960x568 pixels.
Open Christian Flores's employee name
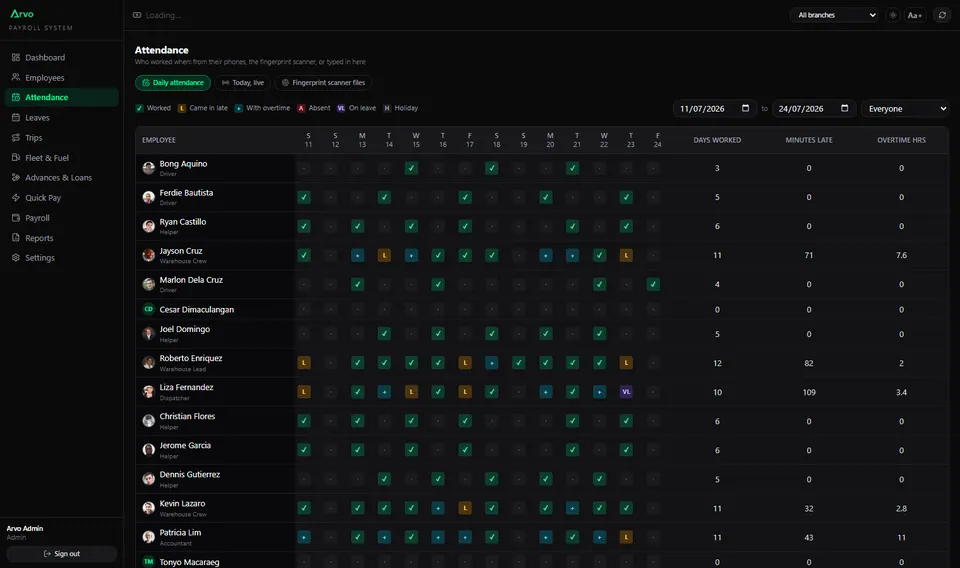coord(187,416)
